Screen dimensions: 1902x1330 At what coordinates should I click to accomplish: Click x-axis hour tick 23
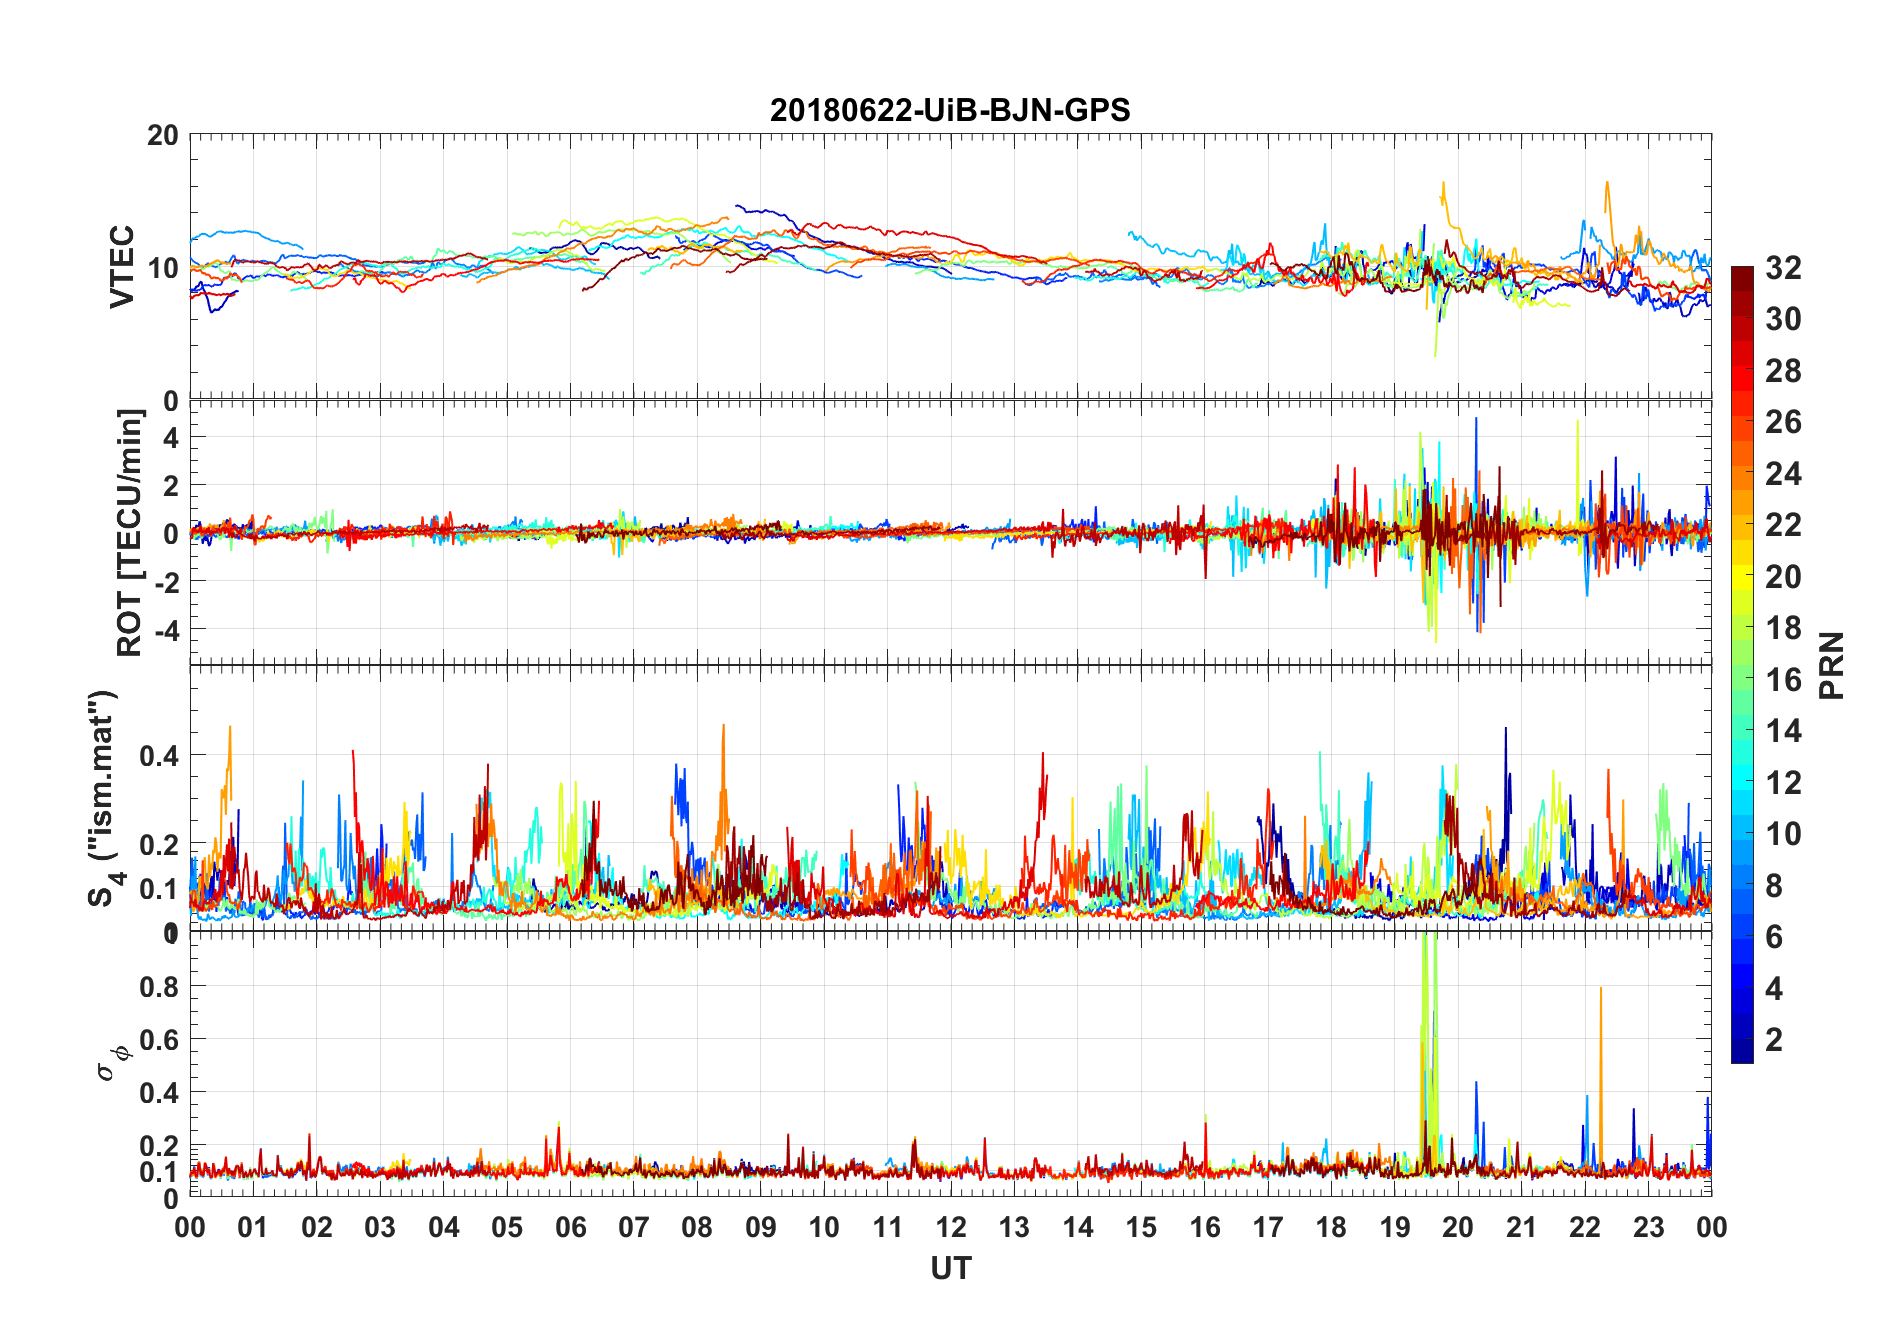pyautogui.click(x=1648, y=1227)
